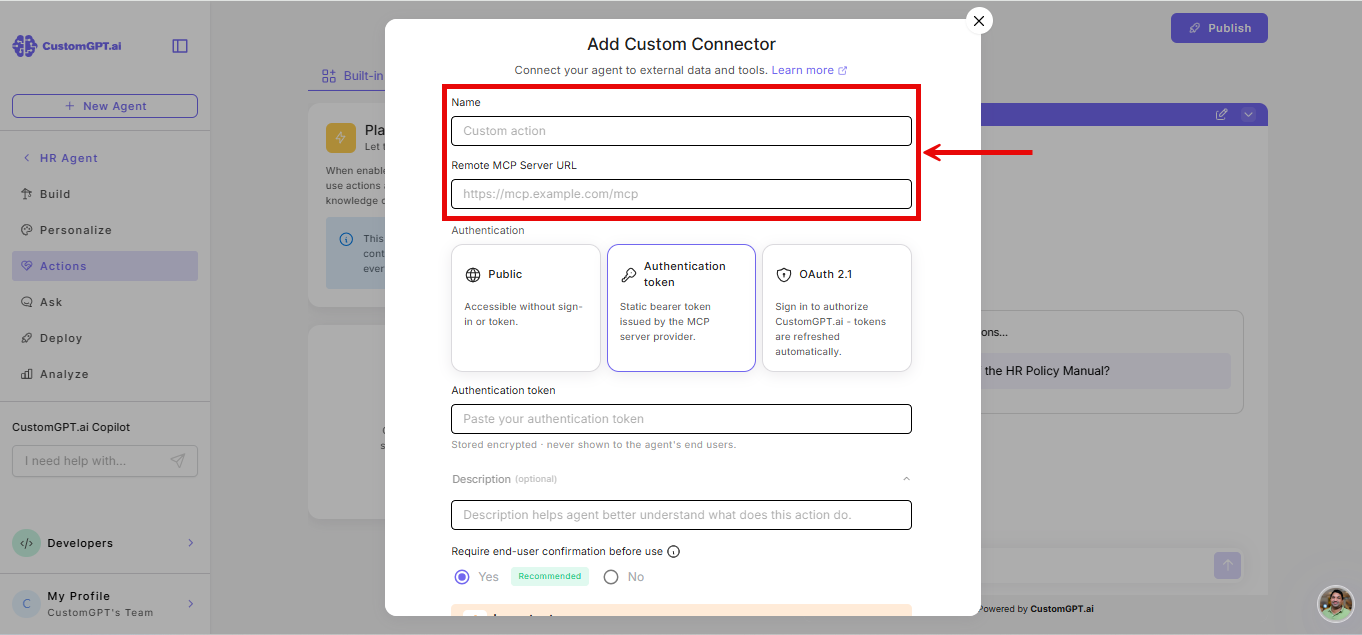Image resolution: width=1362 pixels, height=635 pixels.
Task: Click the CustomGPT.ai brain logo
Action: tap(25, 46)
